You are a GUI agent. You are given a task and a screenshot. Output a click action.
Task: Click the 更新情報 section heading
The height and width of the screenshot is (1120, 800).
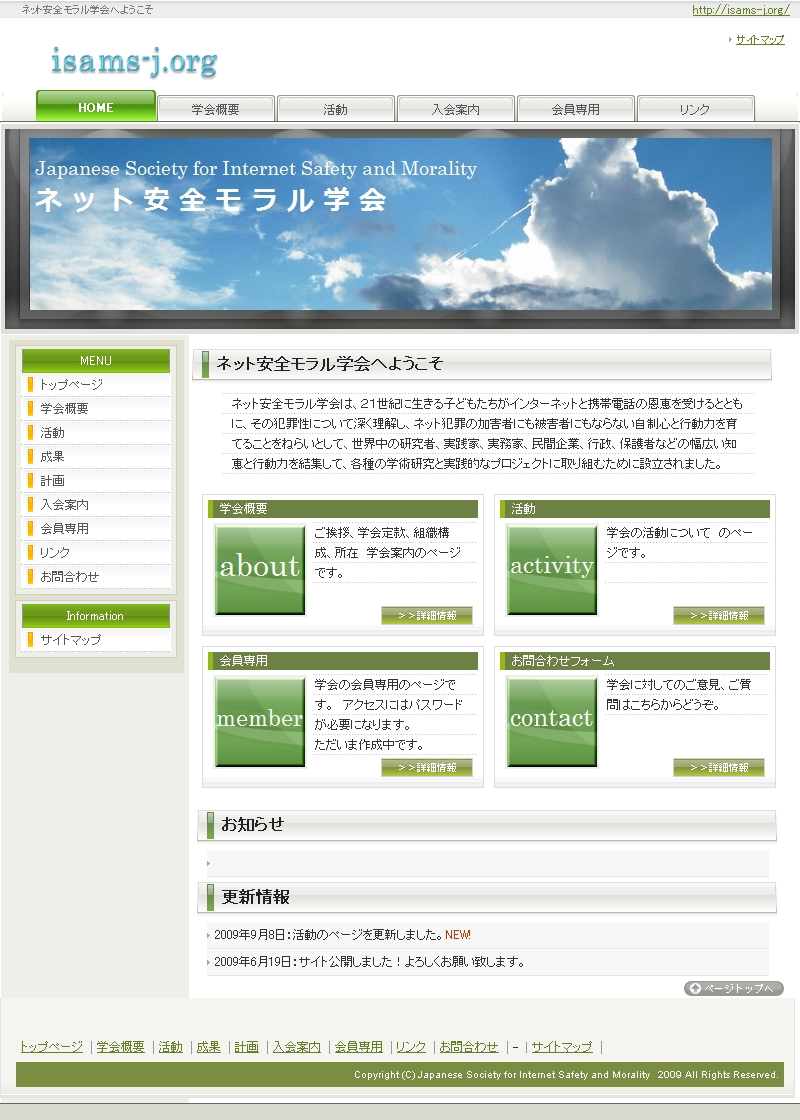(486, 897)
